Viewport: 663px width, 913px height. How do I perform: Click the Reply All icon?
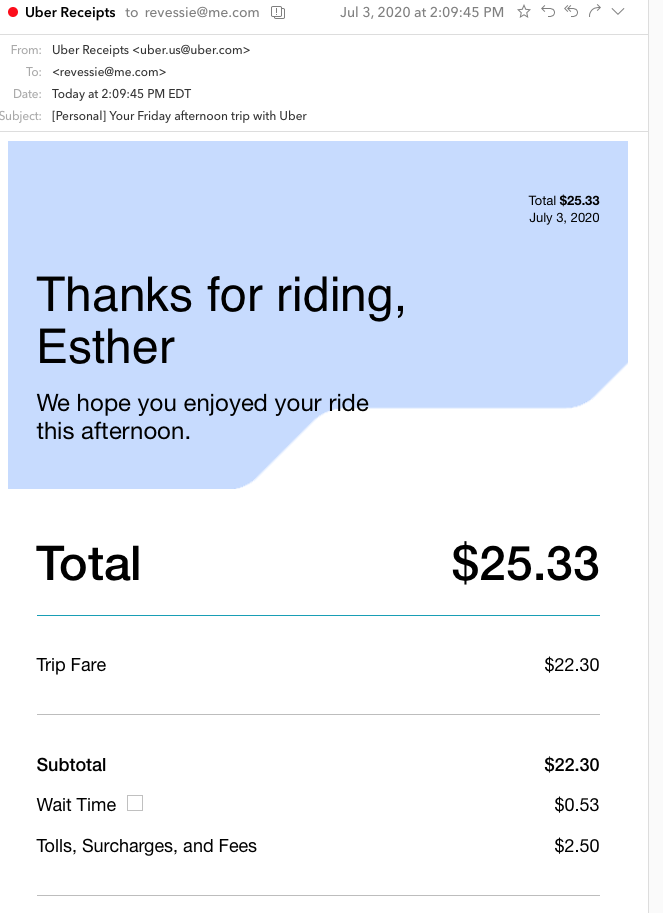point(571,12)
